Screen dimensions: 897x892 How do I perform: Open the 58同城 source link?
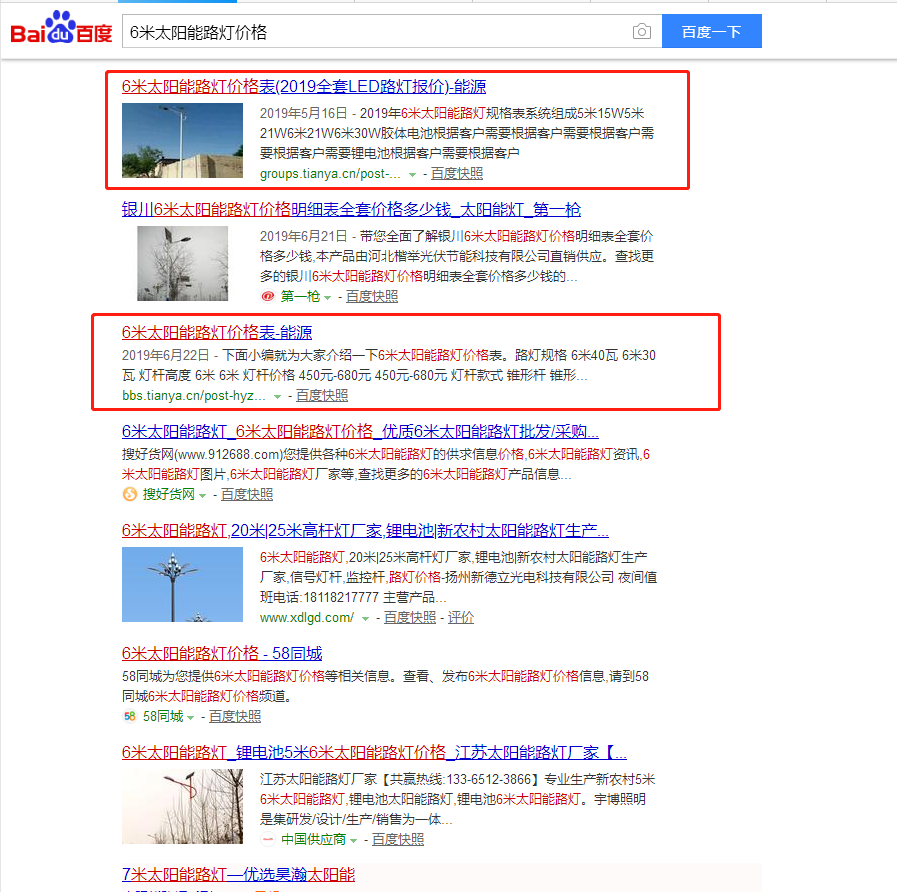tap(163, 716)
